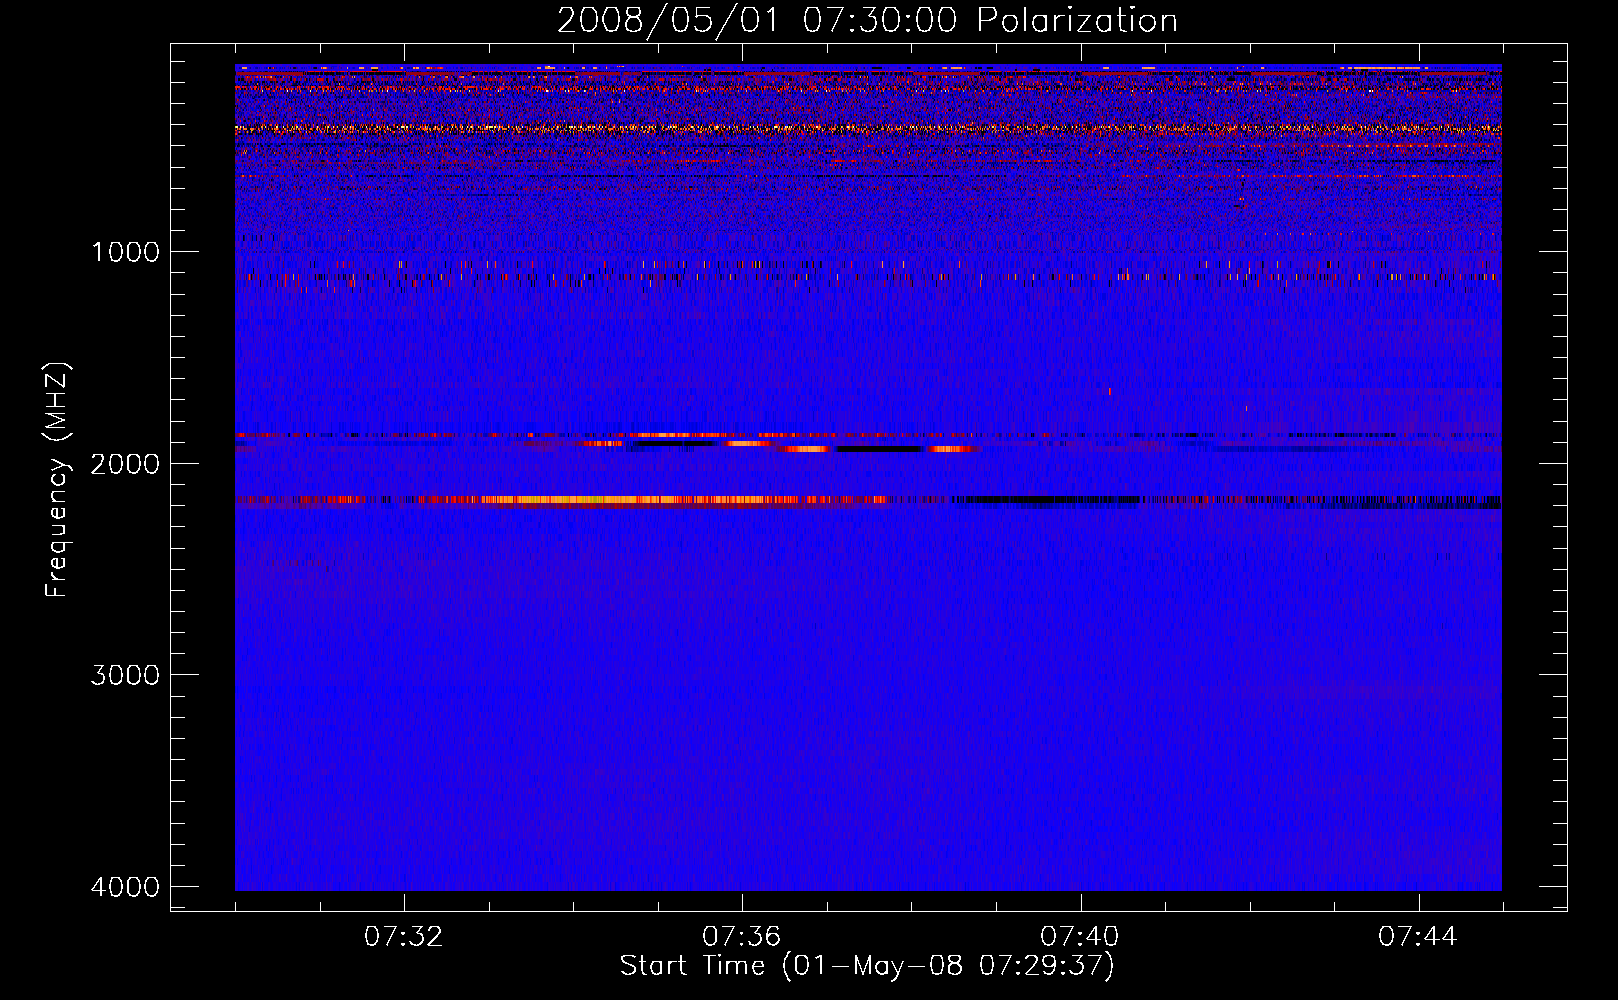
Task: Click the 07:40 time tick label
Action: (1080, 937)
